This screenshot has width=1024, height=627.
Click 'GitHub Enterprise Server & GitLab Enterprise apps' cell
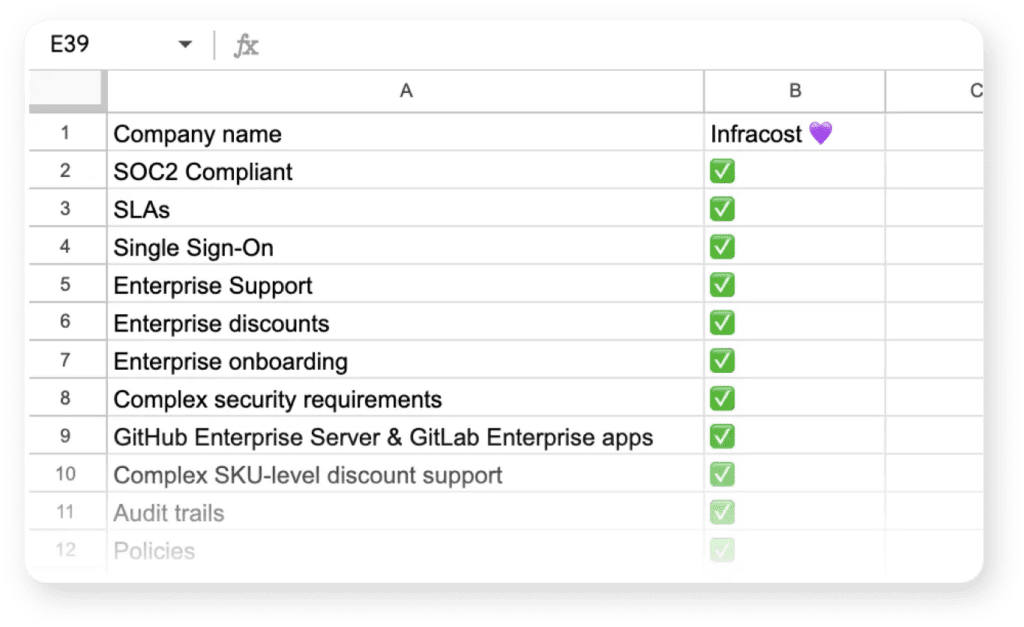pos(406,436)
